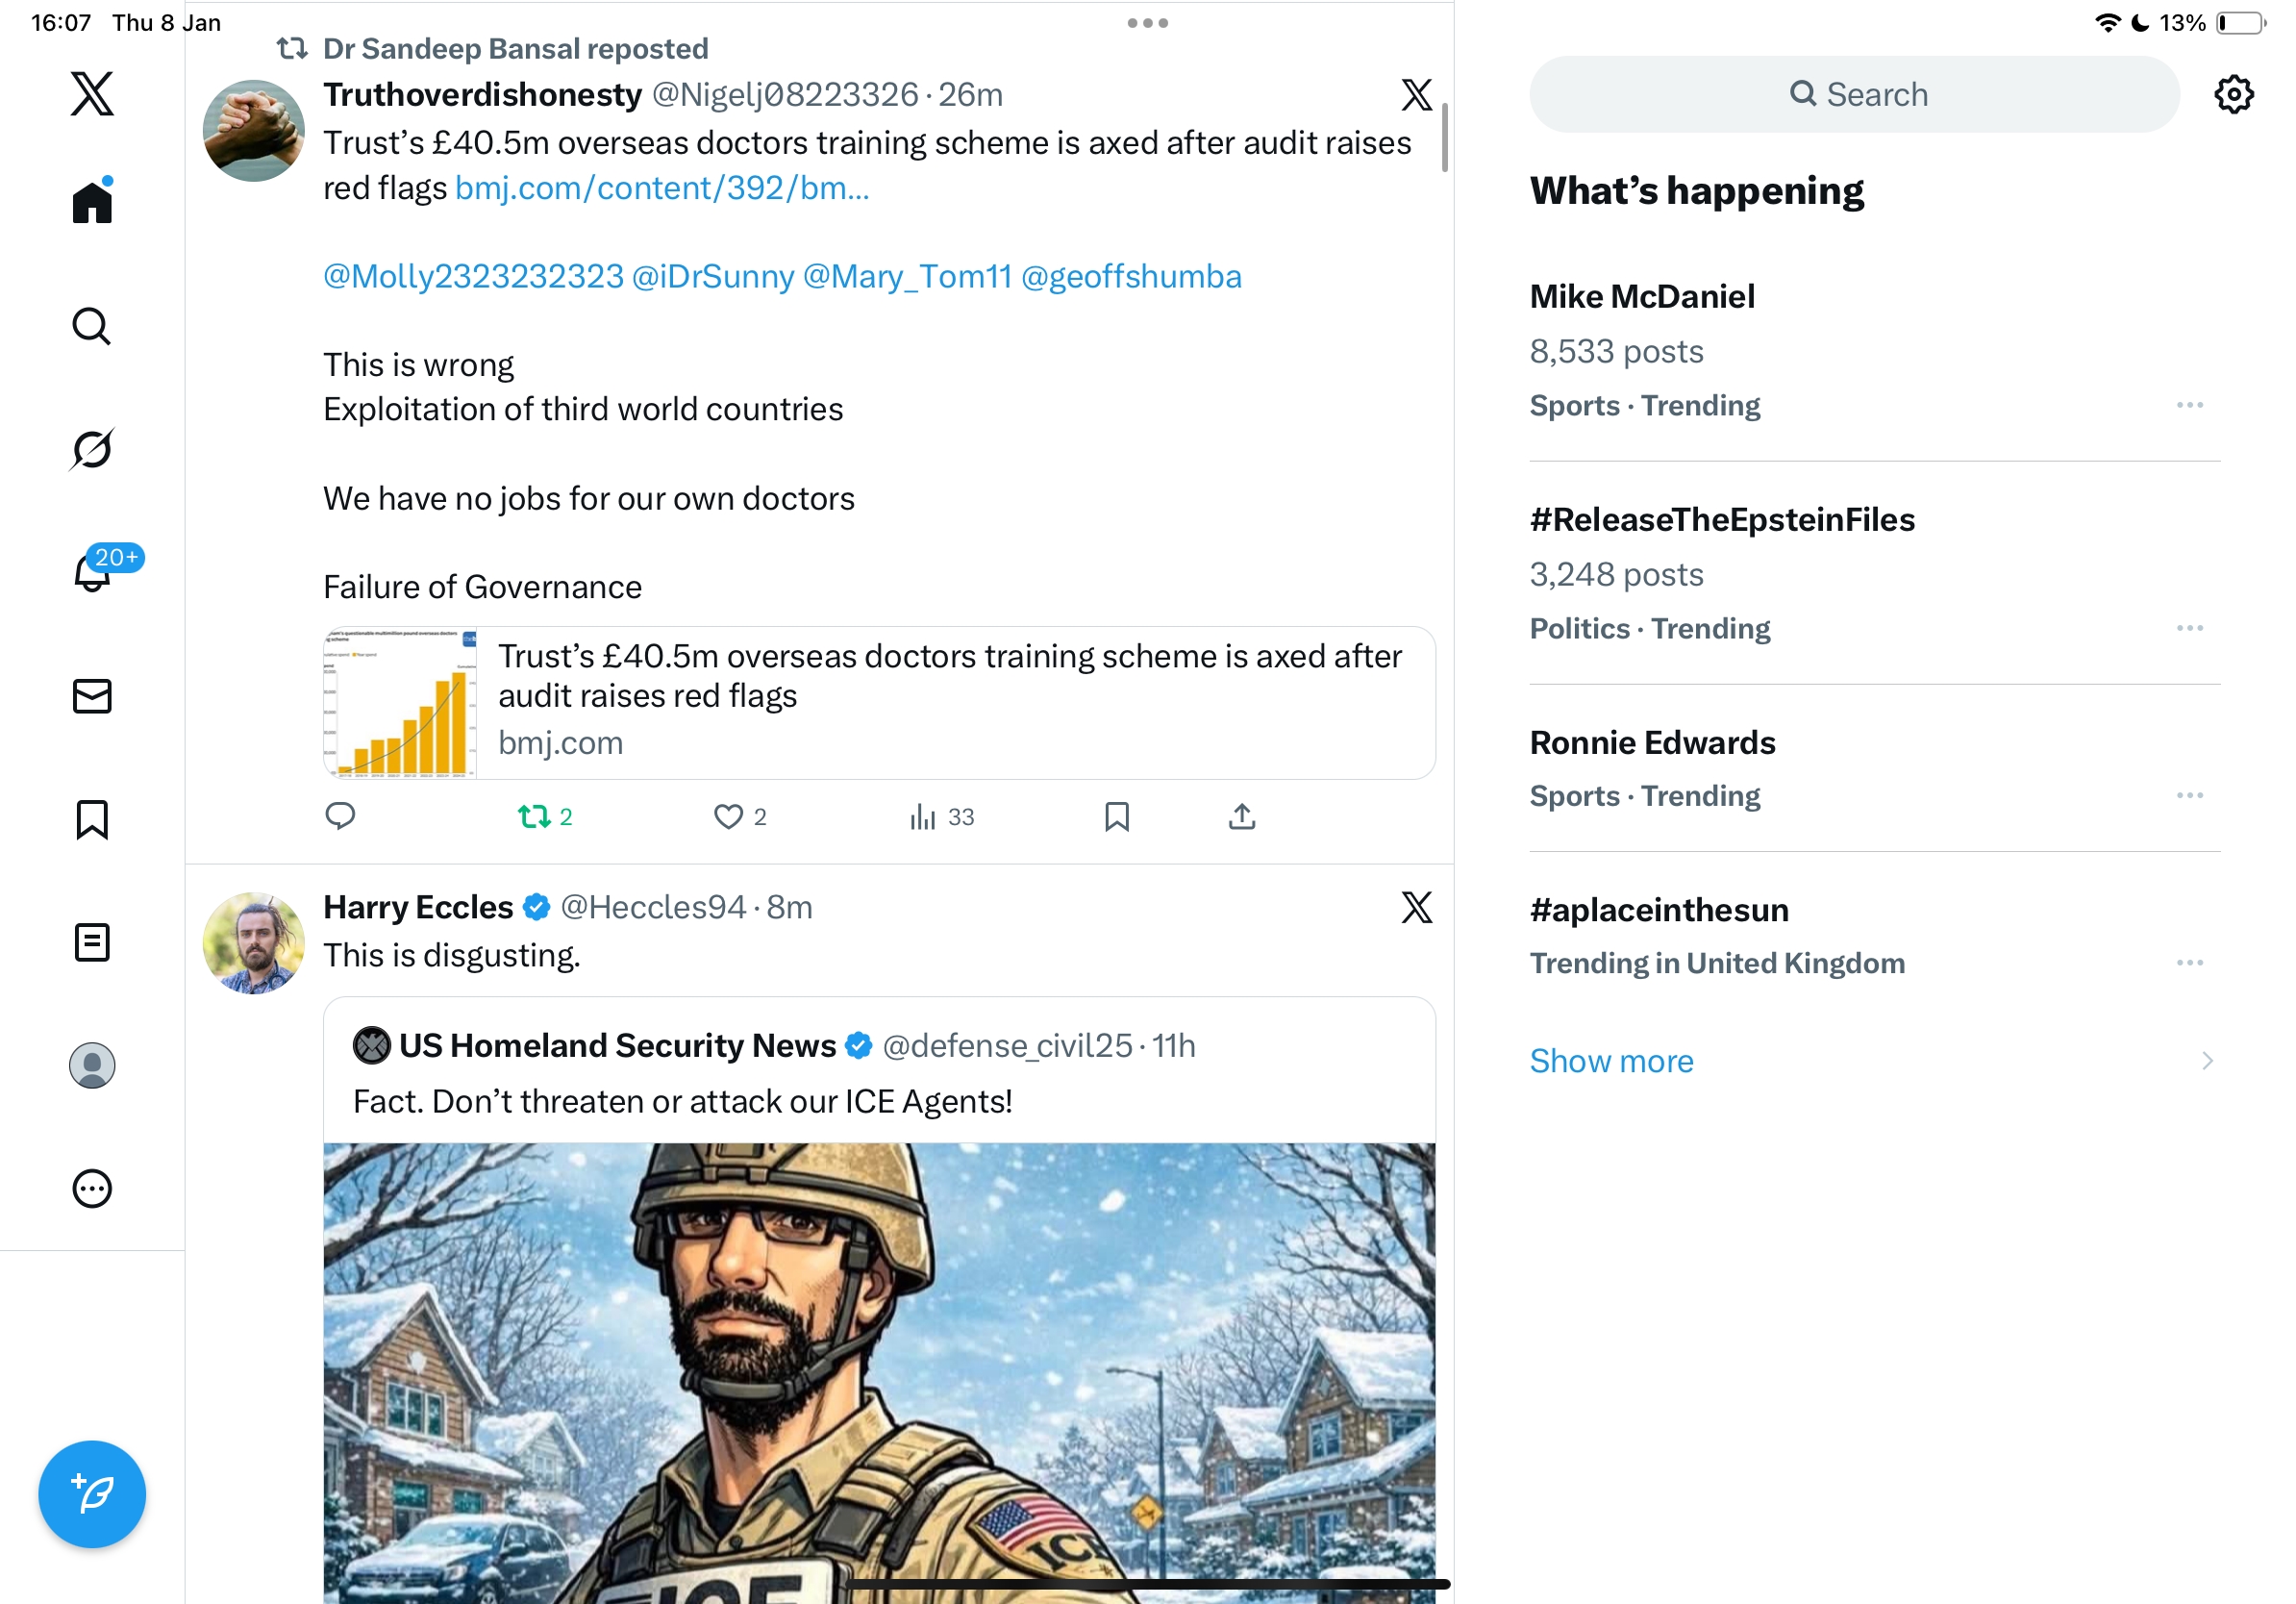The width and height of the screenshot is (2296, 1604).
Task: Open the bmj.com article link in tweet
Action: 661,188
